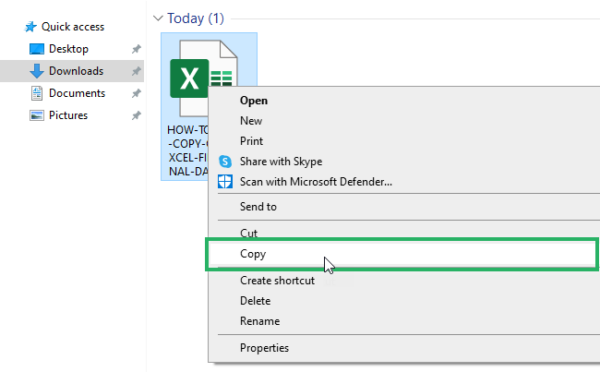This screenshot has height=372, width=600.
Task: Toggle the pin next to Pictures
Action: tap(136, 116)
